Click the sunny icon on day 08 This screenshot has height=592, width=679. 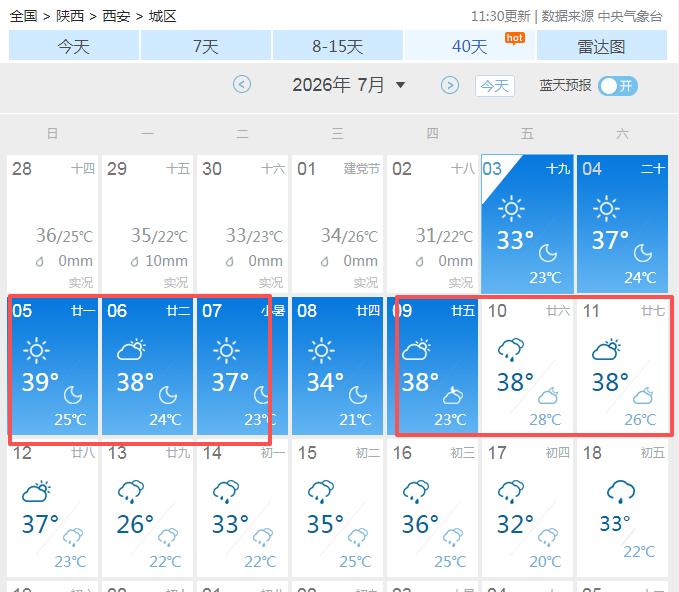(321, 350)
